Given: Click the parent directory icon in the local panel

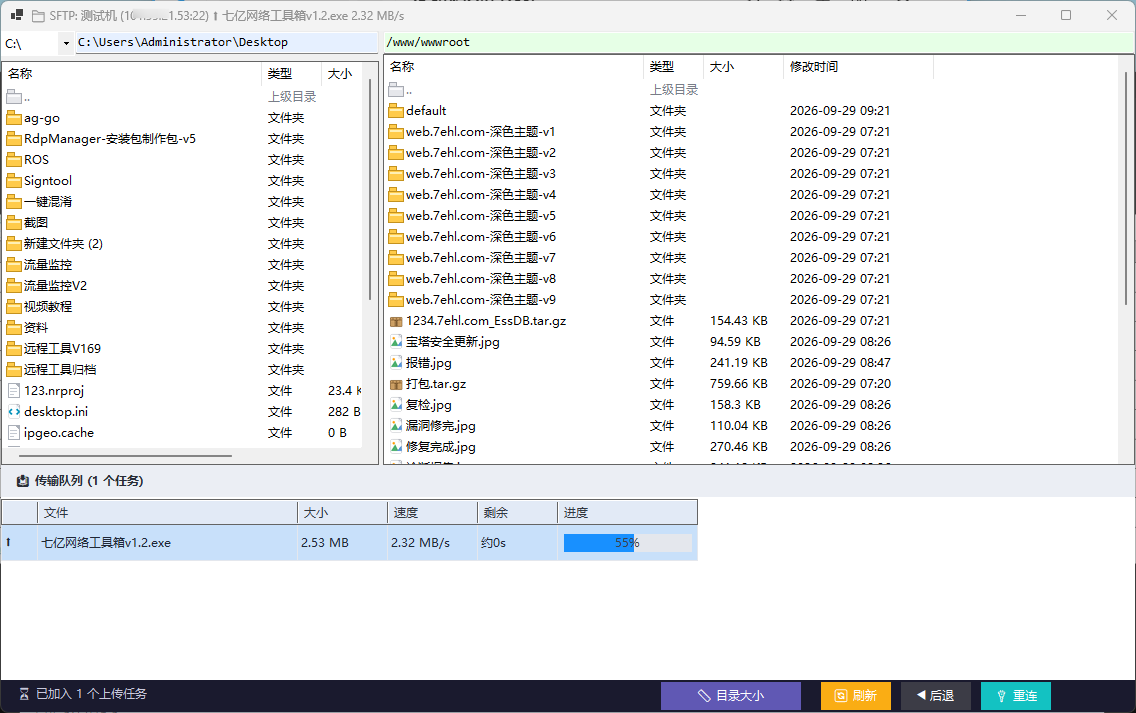Looking at the screenshot, I should click(14, 97).
